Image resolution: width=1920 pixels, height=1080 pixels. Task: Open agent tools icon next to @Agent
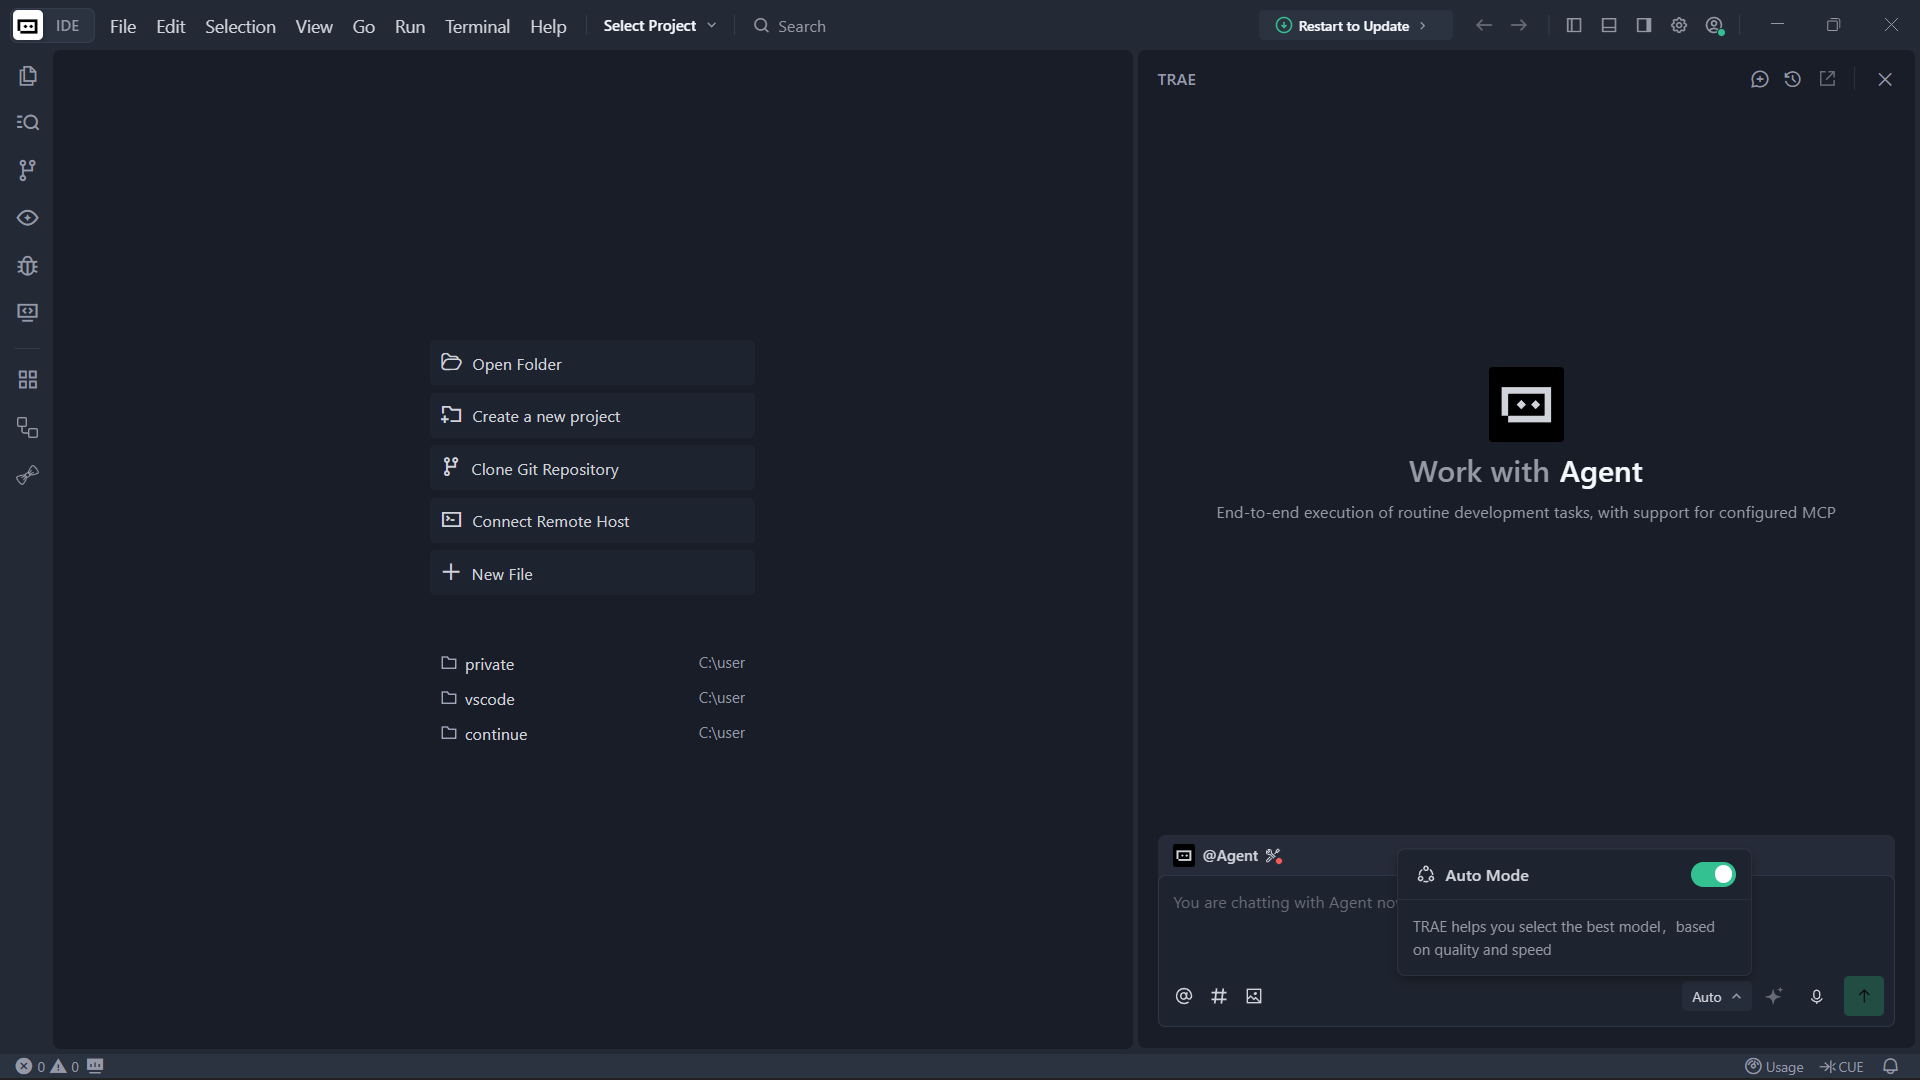1274,856
